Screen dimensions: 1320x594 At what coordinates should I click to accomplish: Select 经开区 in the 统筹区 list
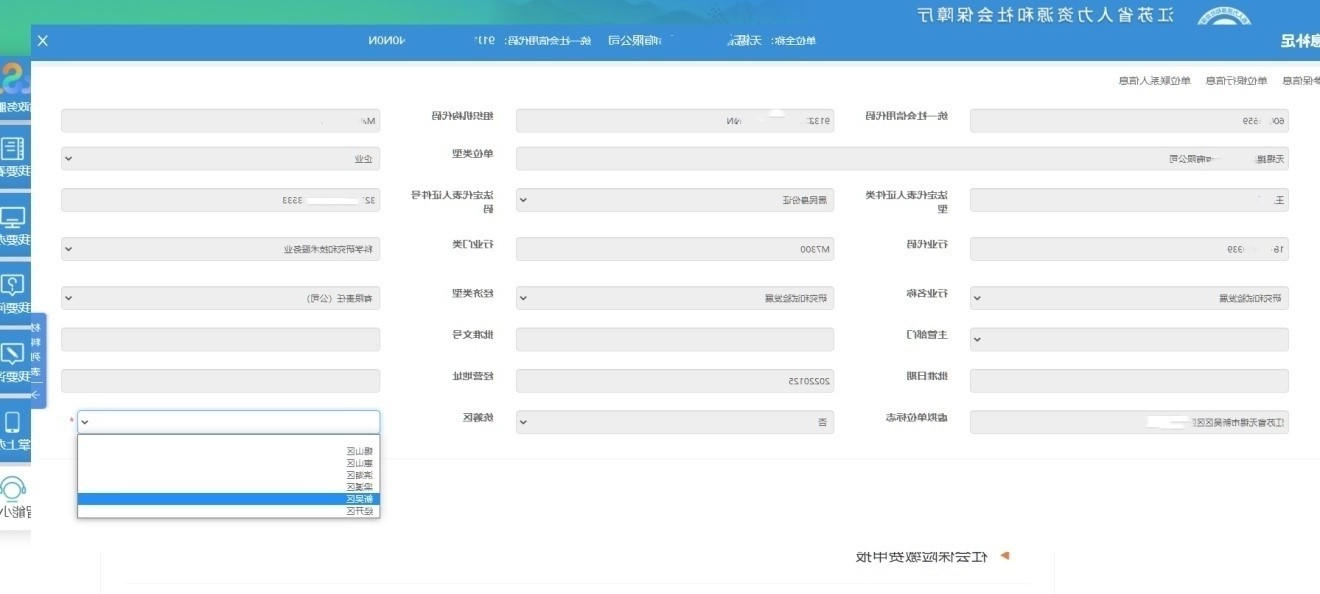coord(229,511)
